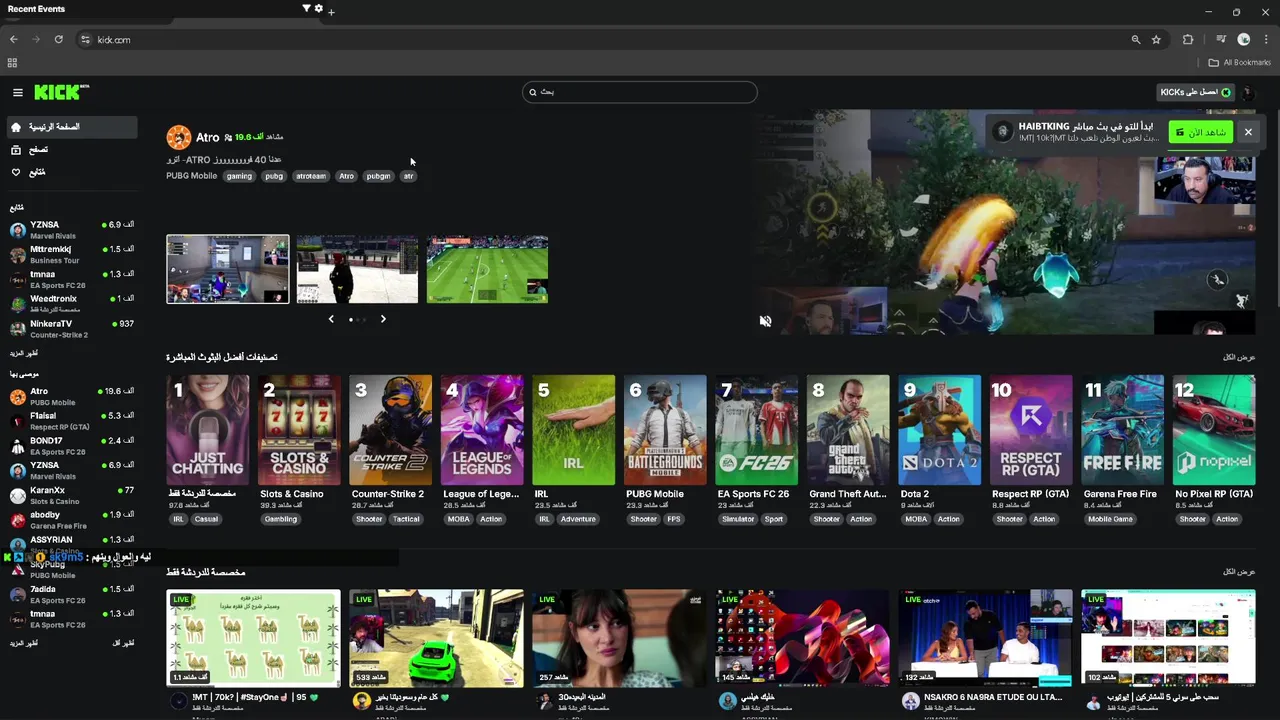Open the Respect RP (GTA) category card
1280x720 pixels.
coord(1031,430)
